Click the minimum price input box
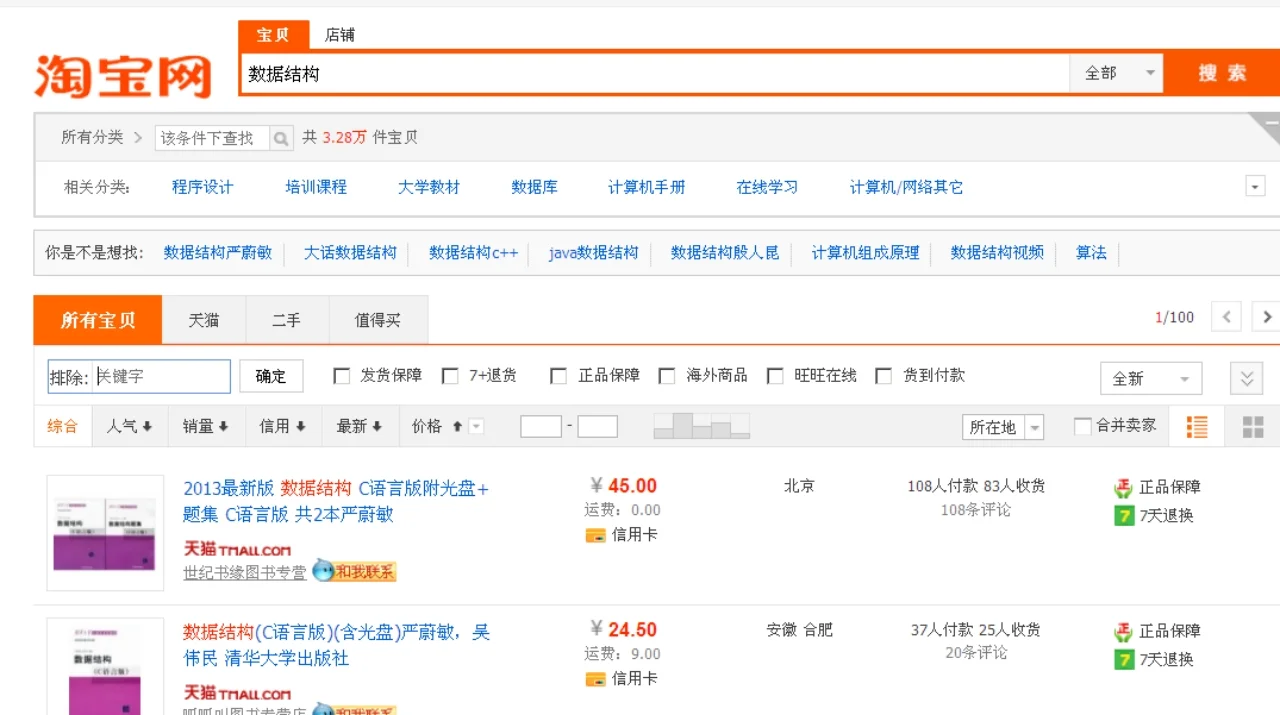 (x=541, y=427)
